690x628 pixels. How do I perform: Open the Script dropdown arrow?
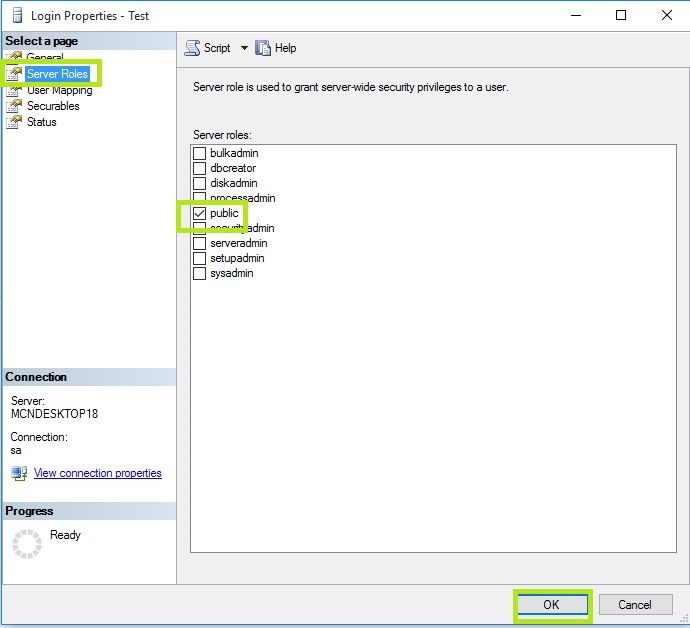pyautogui.click(x=244, y=48)
